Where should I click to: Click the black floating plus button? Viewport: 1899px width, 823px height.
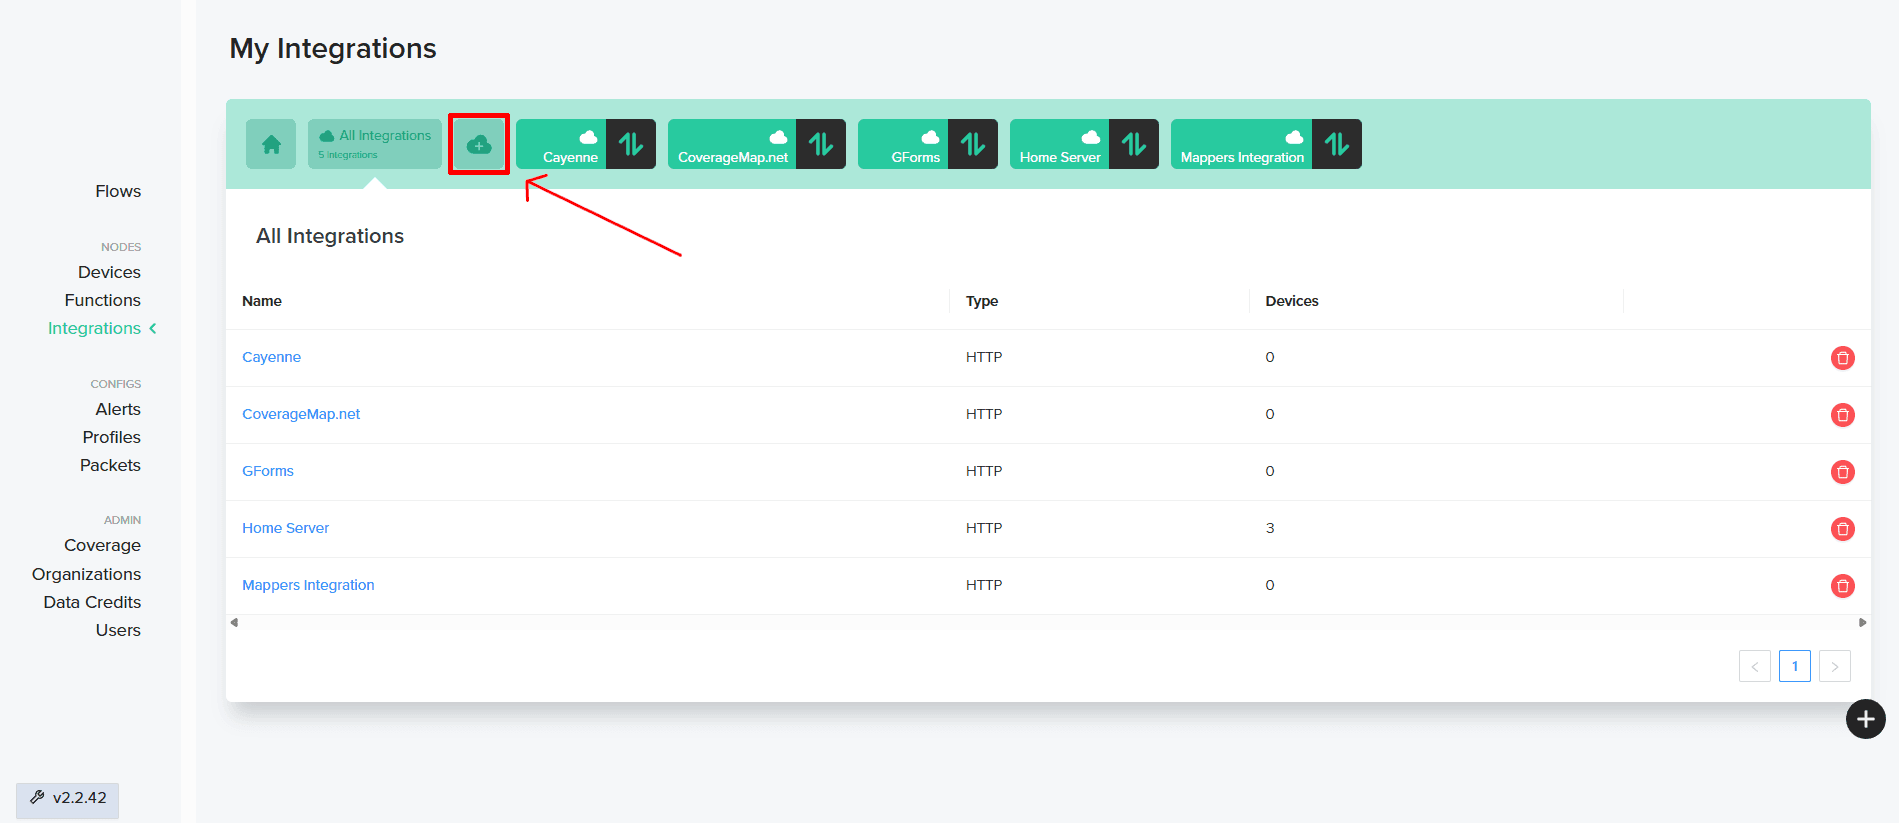pos(1865,719)
